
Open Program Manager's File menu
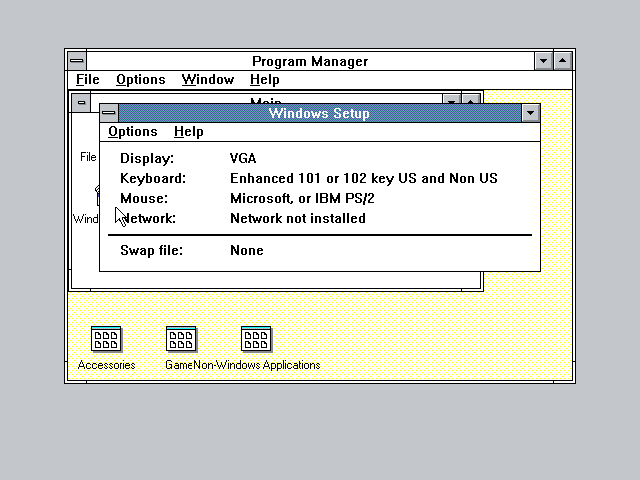[x=88, y=80]
